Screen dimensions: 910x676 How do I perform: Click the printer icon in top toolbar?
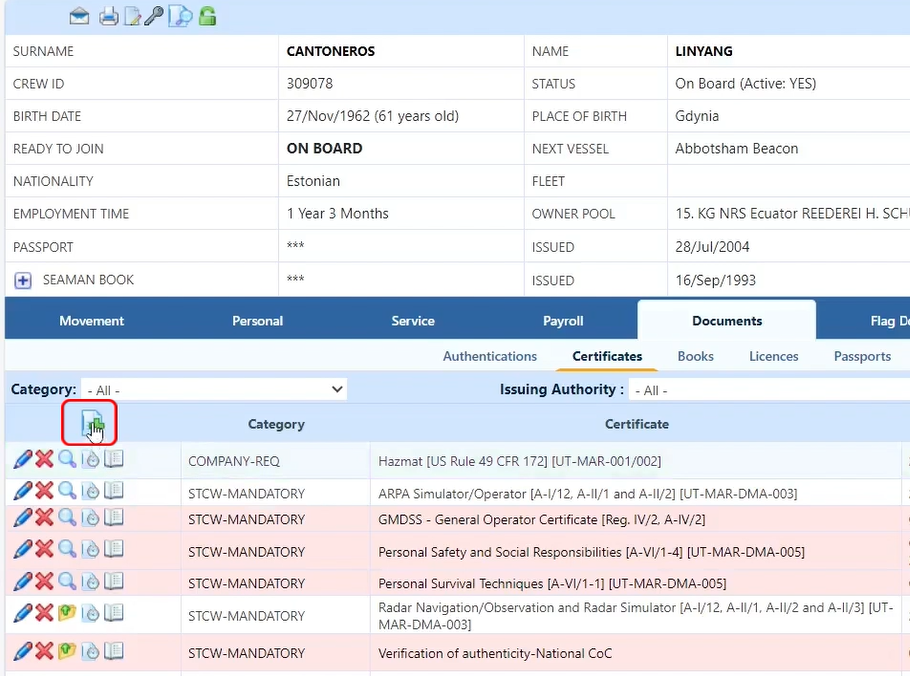[109, 16]
